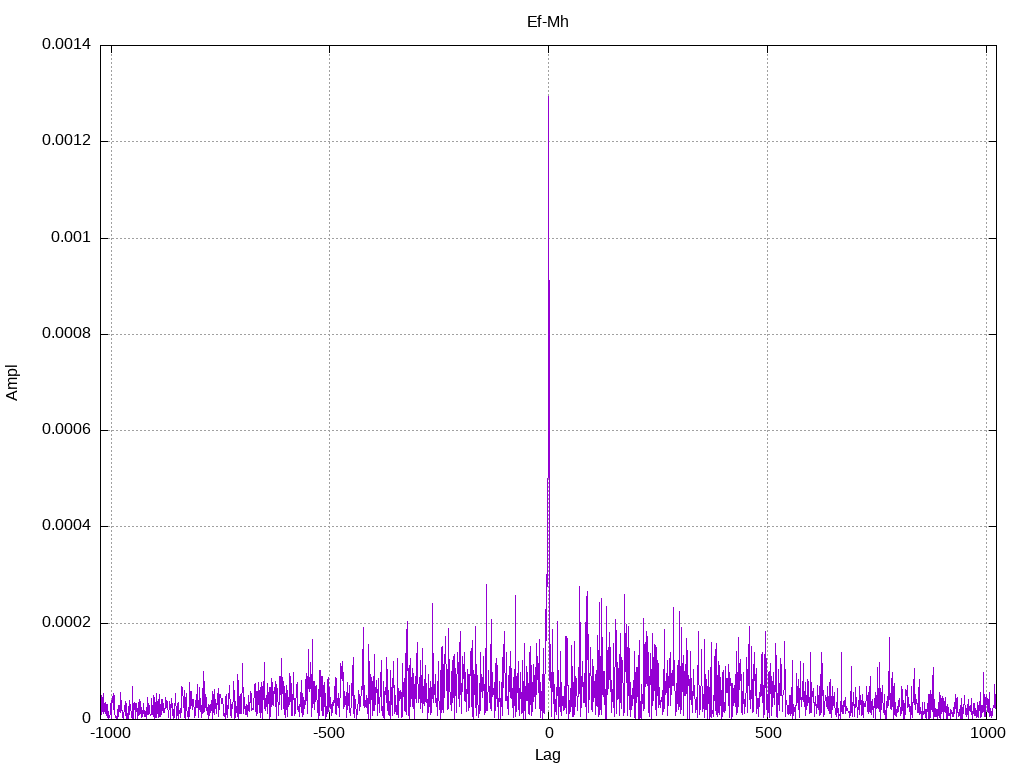Viewport: 1024px width, 768px height.
Task: Click the x-axis label Lag
Action: pyautogui.click(x=547, y=755)
